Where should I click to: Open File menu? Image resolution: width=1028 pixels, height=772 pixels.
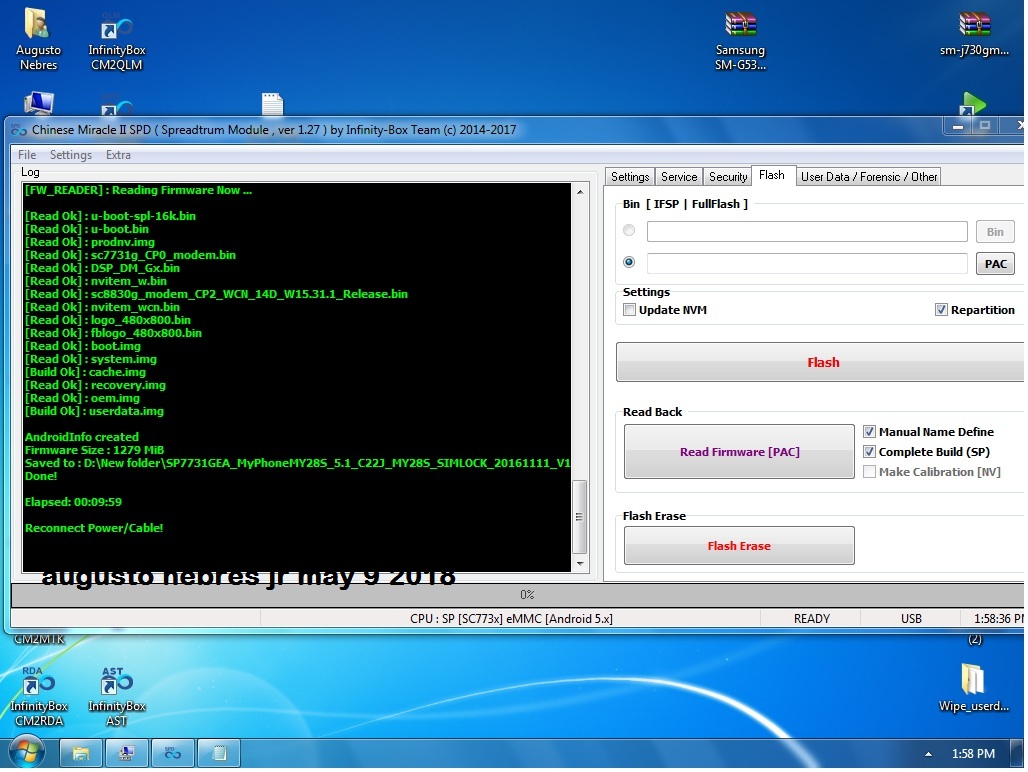point(27,155)
